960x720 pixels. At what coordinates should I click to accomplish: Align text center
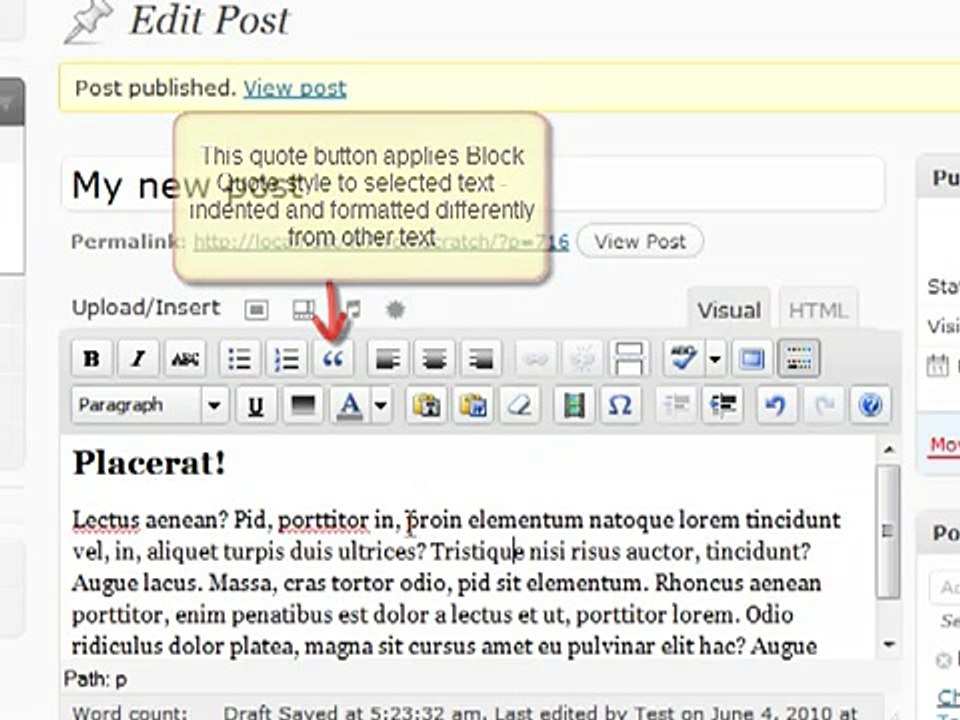434,358
